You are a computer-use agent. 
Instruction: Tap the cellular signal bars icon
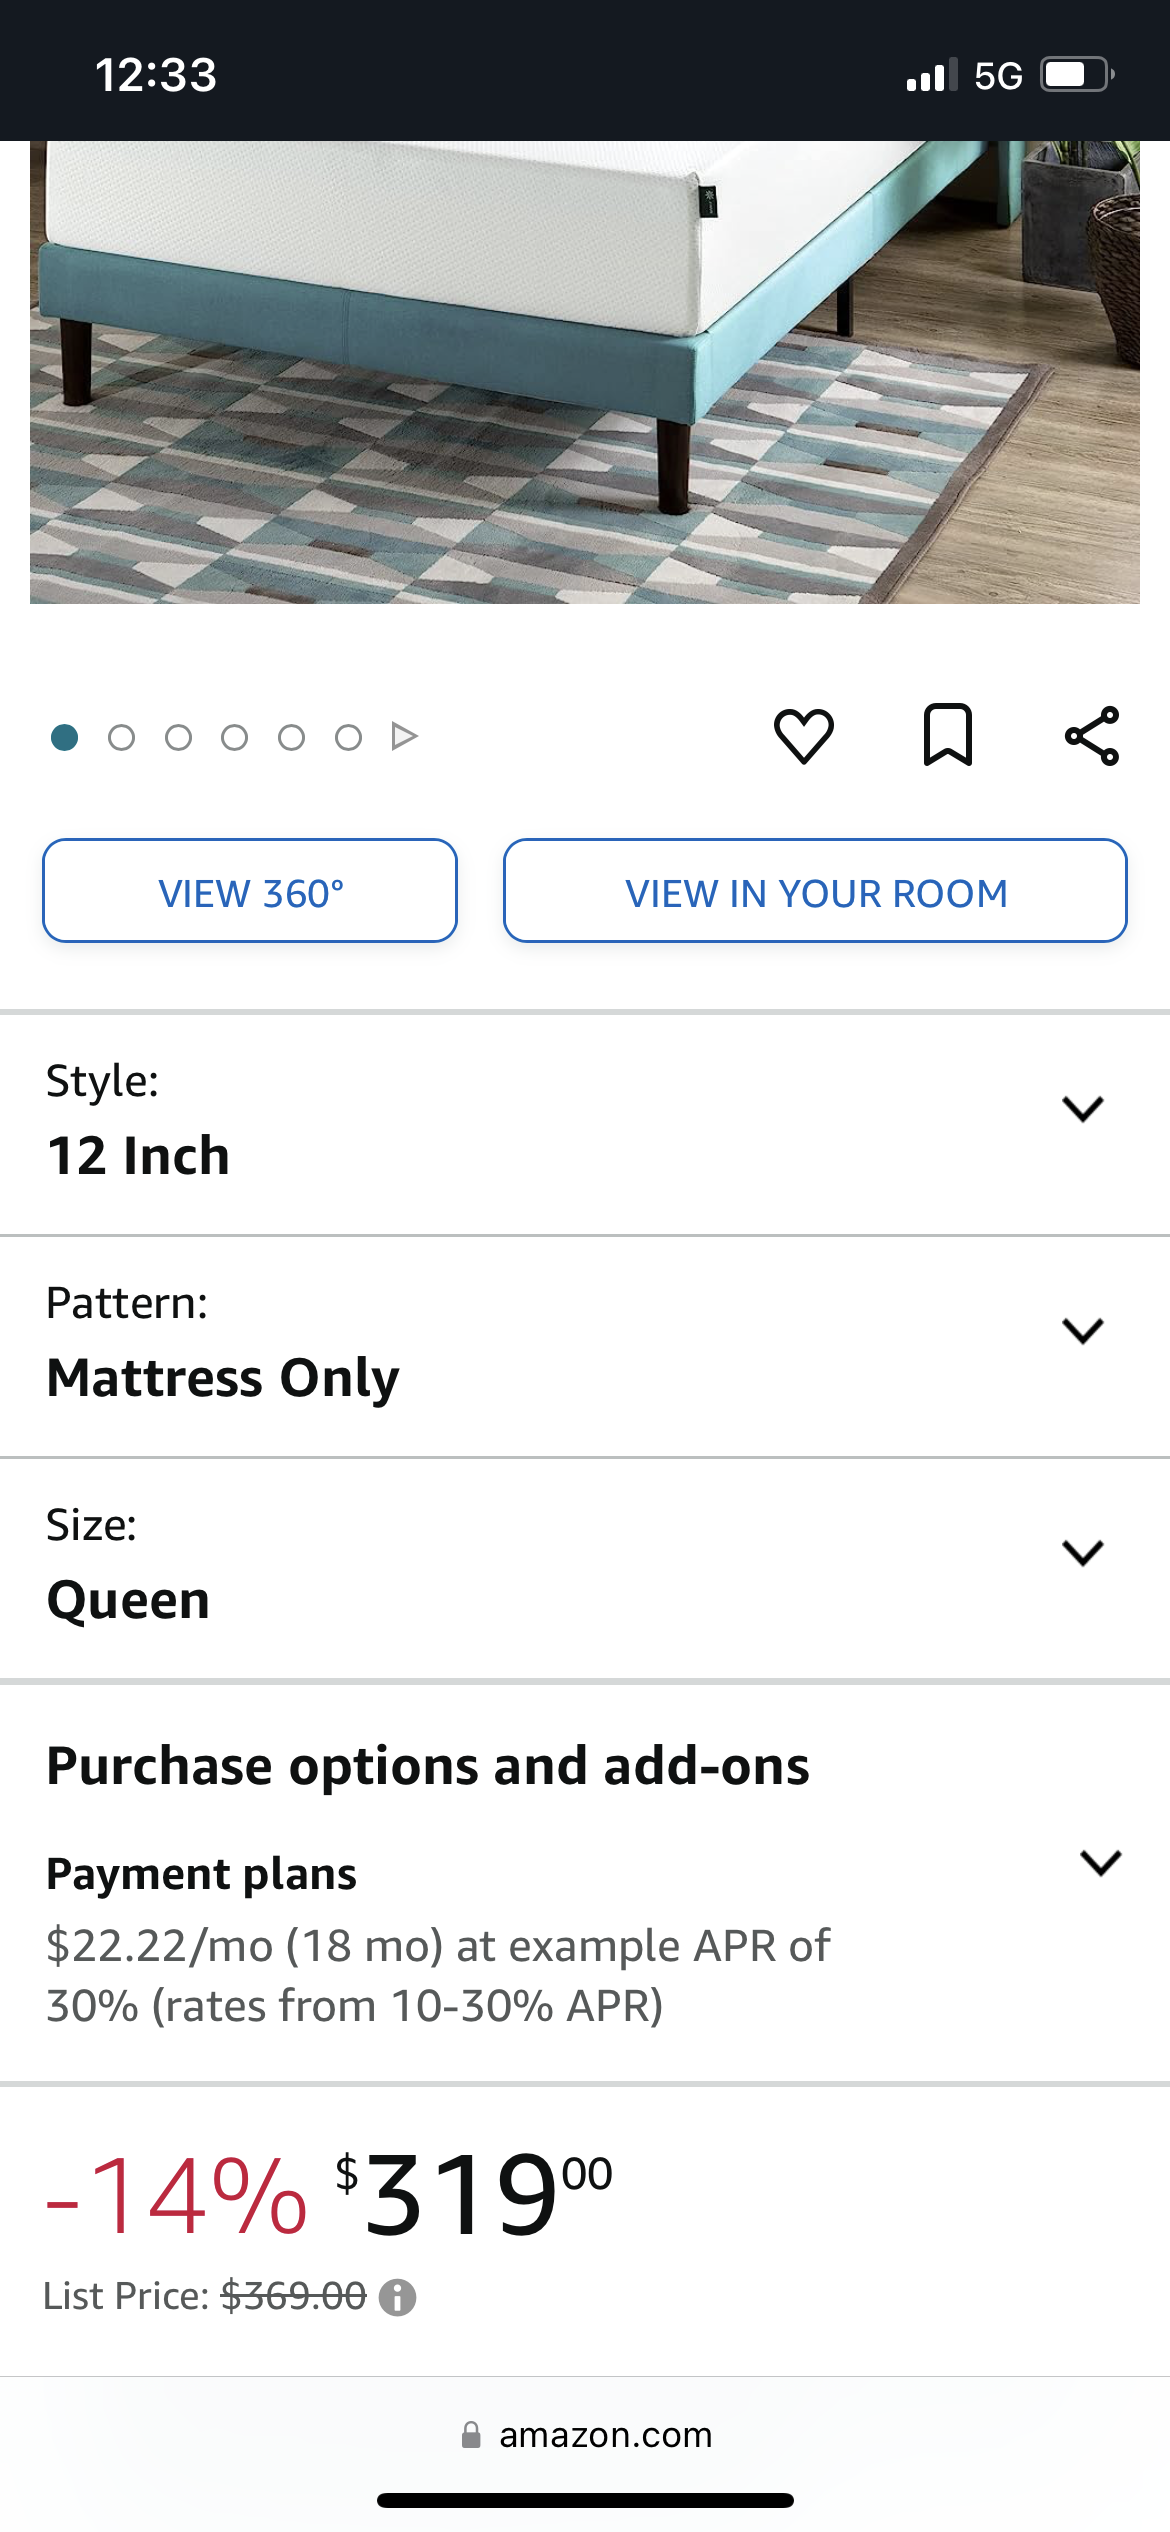pos(931,75)
